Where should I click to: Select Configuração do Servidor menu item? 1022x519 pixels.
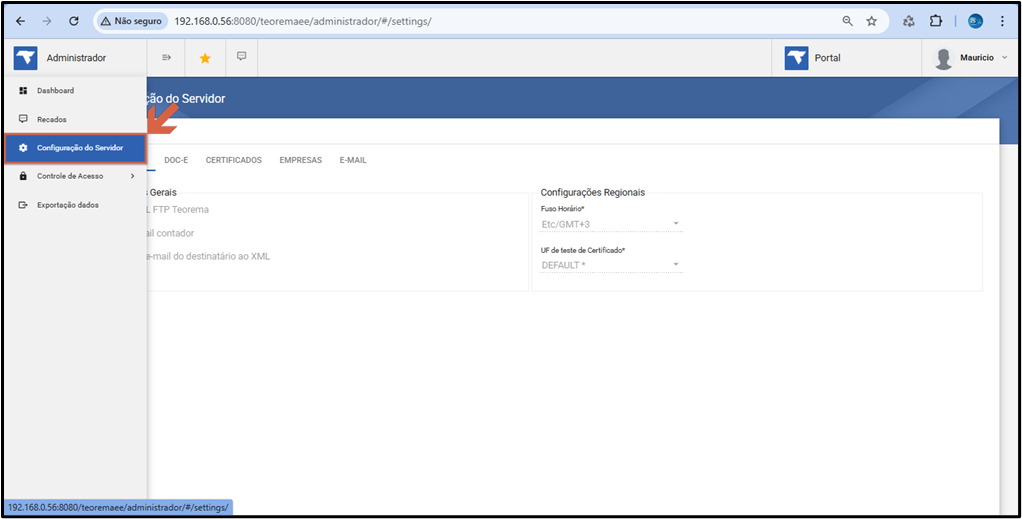(x=74, y=148)
